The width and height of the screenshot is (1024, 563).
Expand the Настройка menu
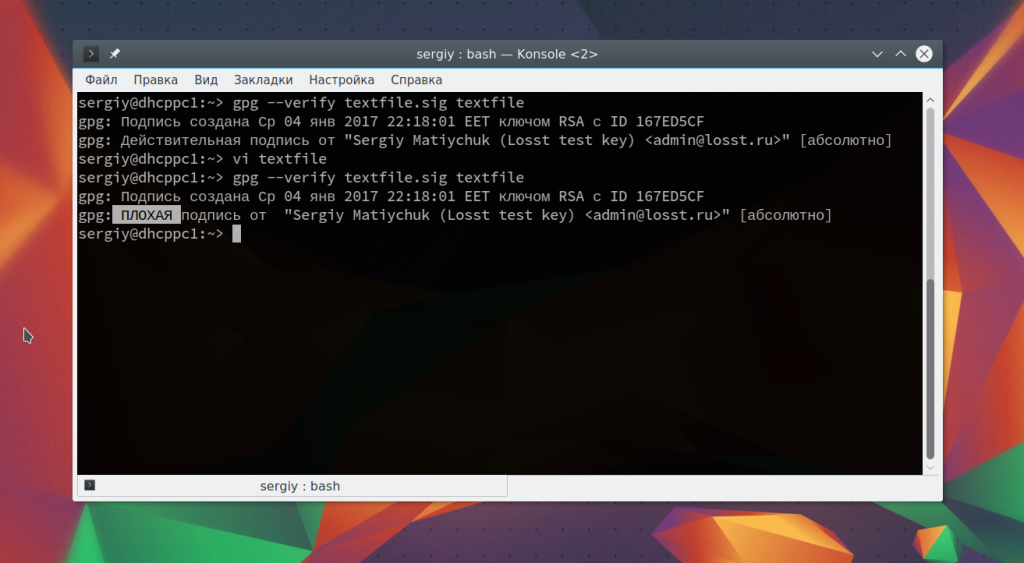[x=341, y=80]
